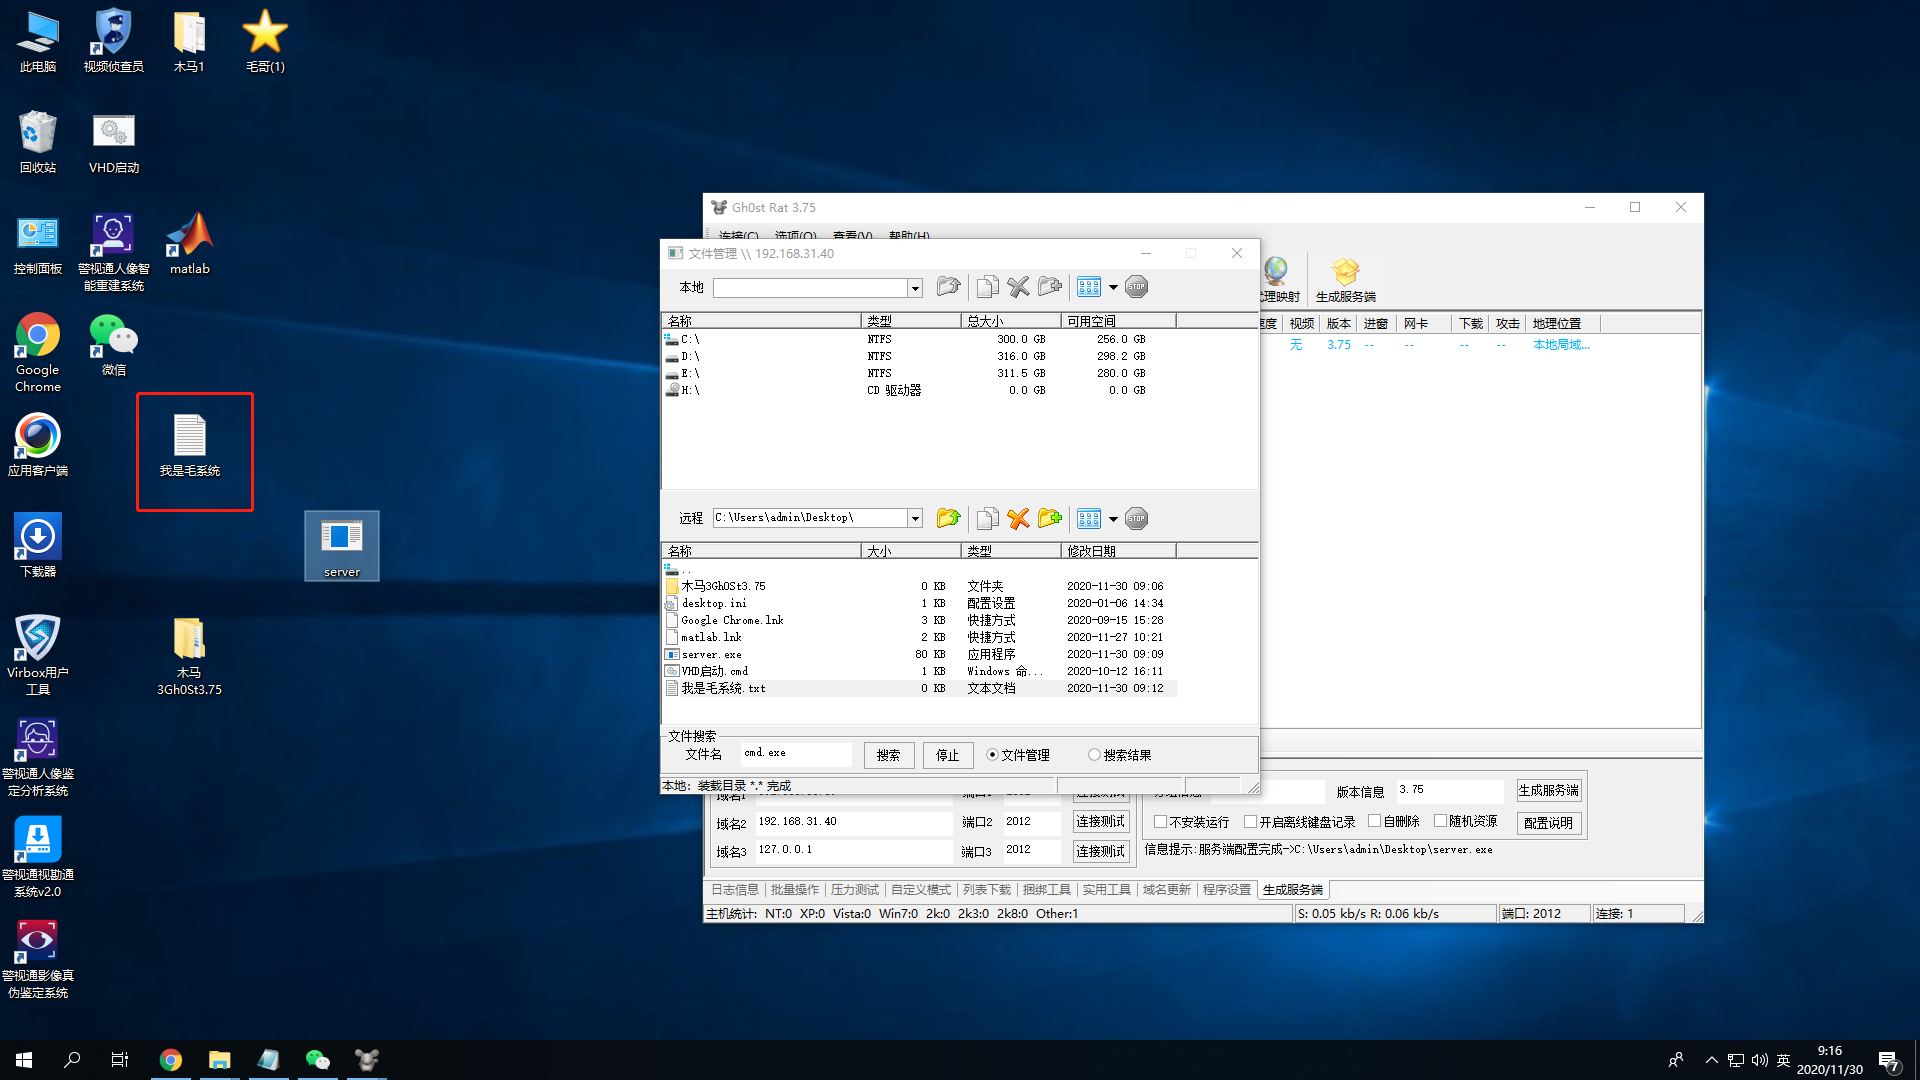Click 搜索 button in file search
The height and width of the screenshot is (1080, 1920).
(888, 755)
